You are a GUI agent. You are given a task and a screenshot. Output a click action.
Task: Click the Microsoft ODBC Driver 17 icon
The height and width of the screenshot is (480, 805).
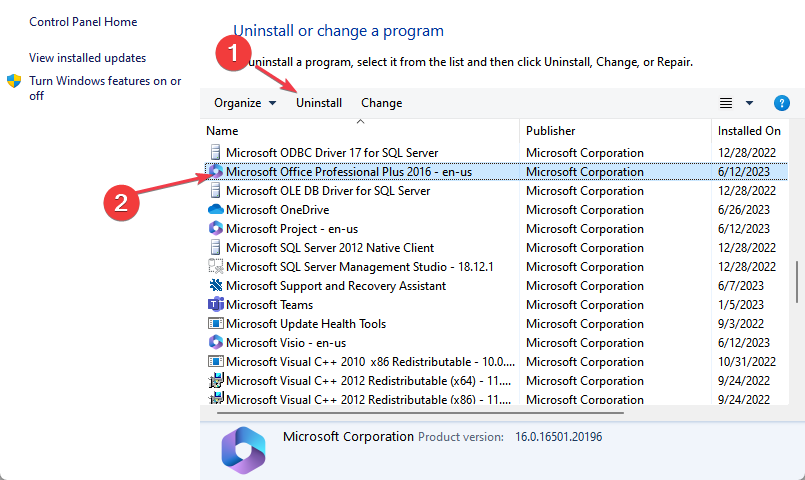click(x=216, y=152)
